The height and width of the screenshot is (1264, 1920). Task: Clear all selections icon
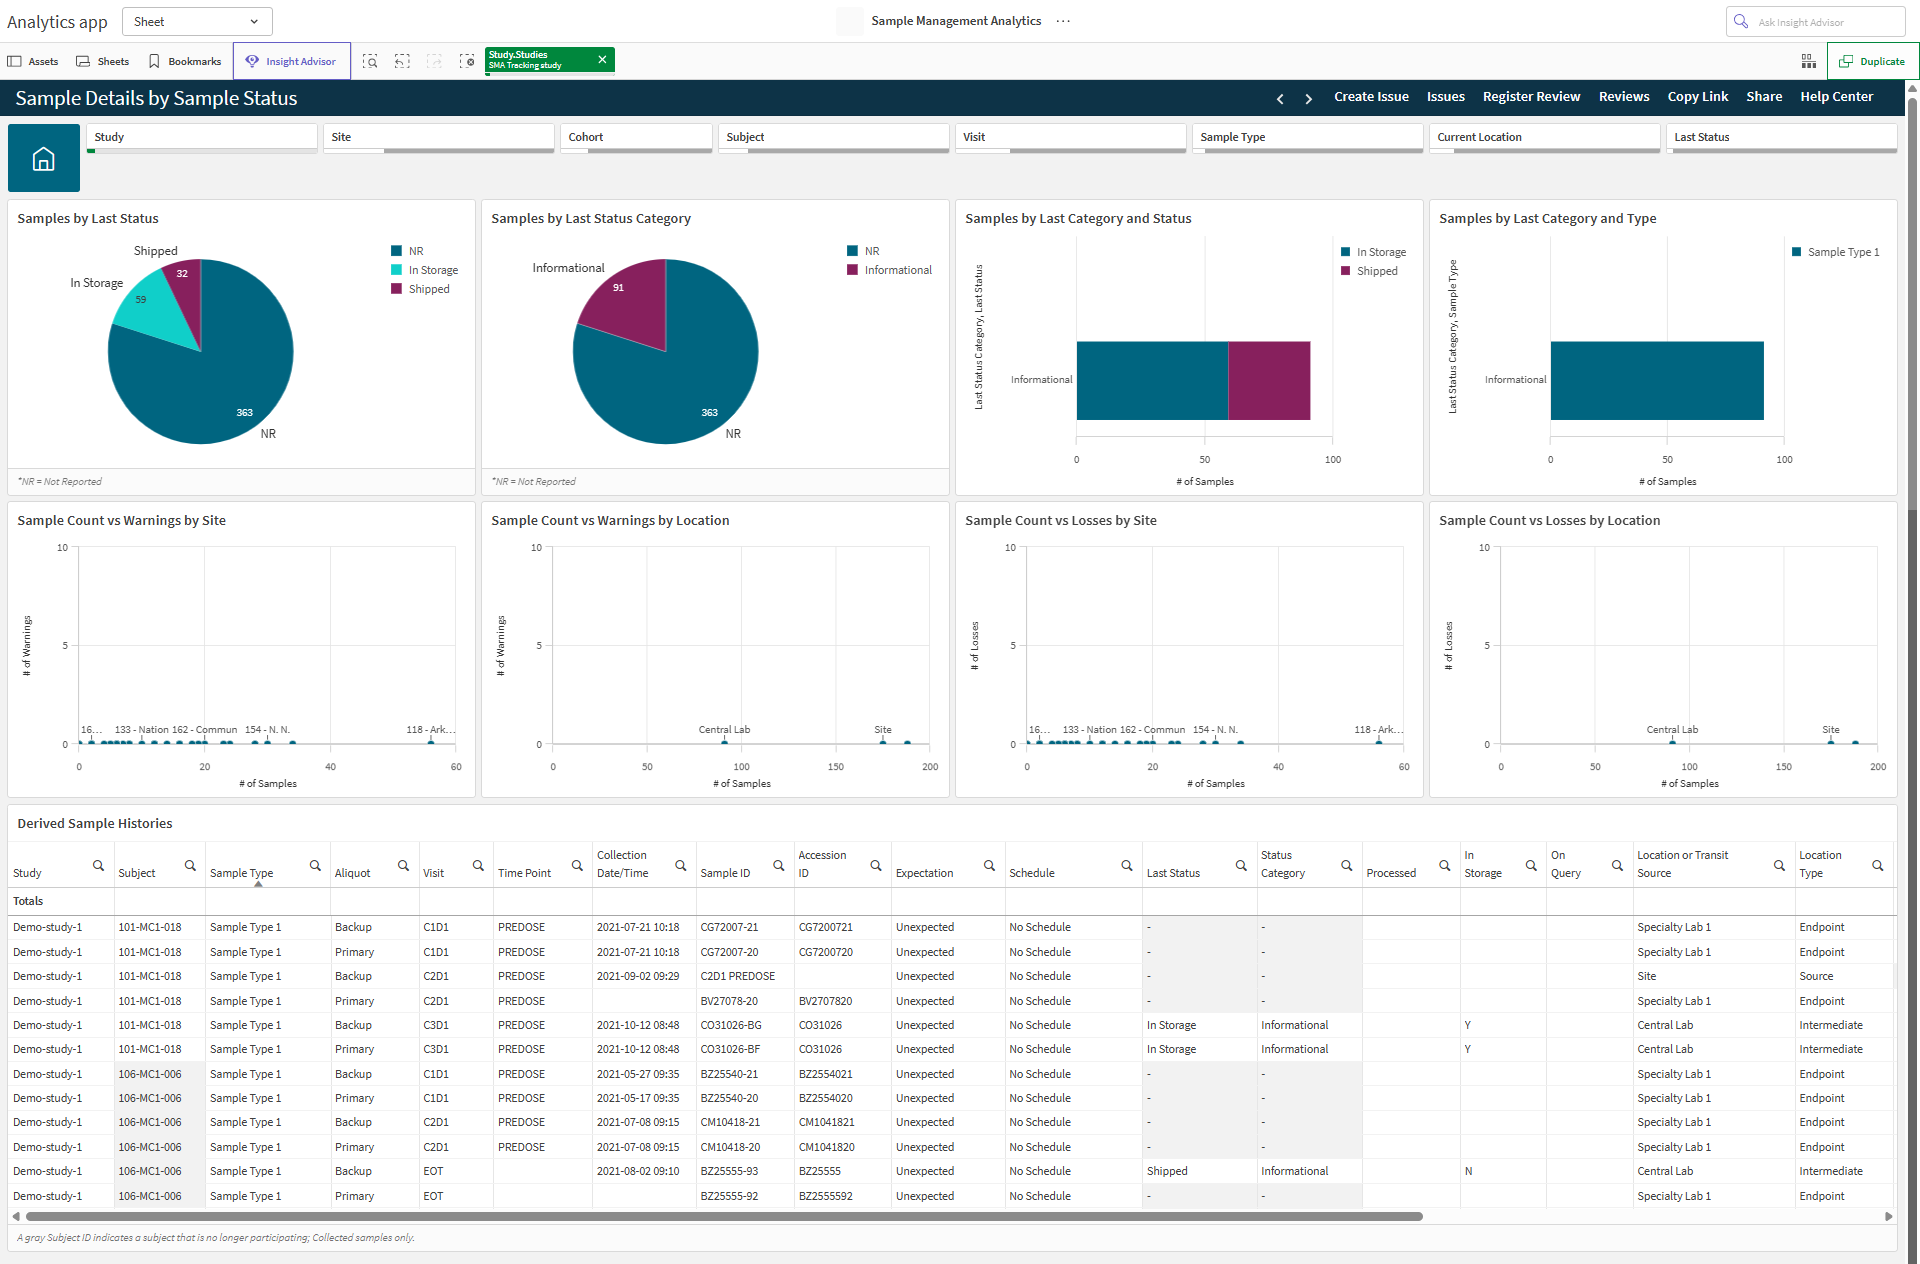click(467, 61)
